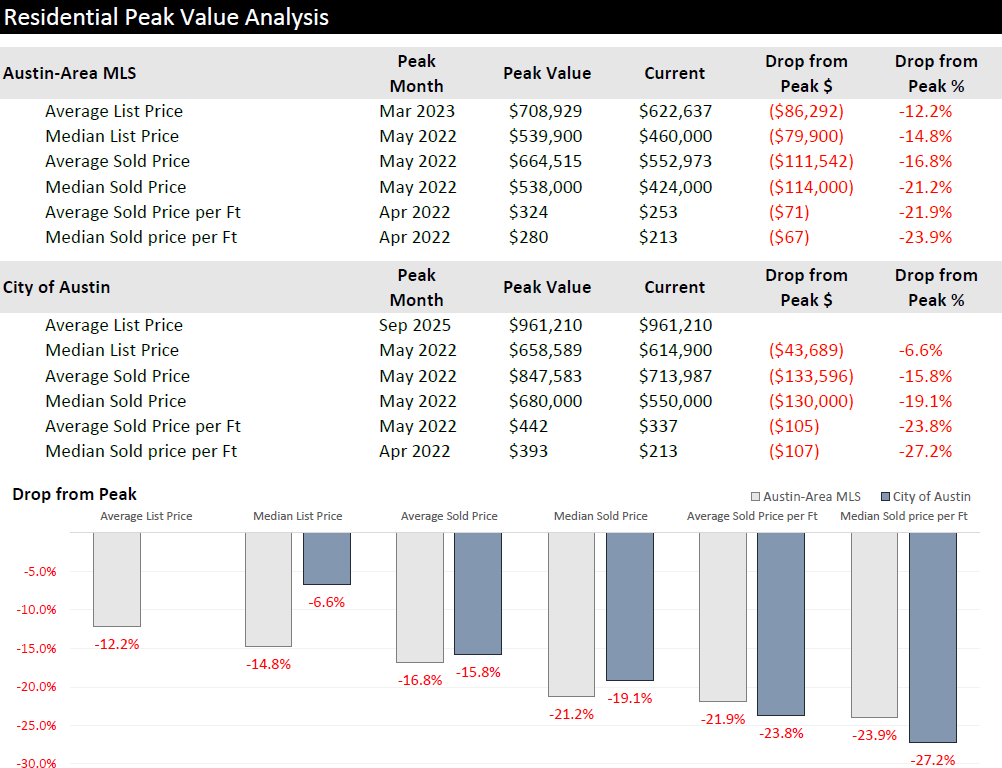Click the Median Sold Price chart category label

600,516
